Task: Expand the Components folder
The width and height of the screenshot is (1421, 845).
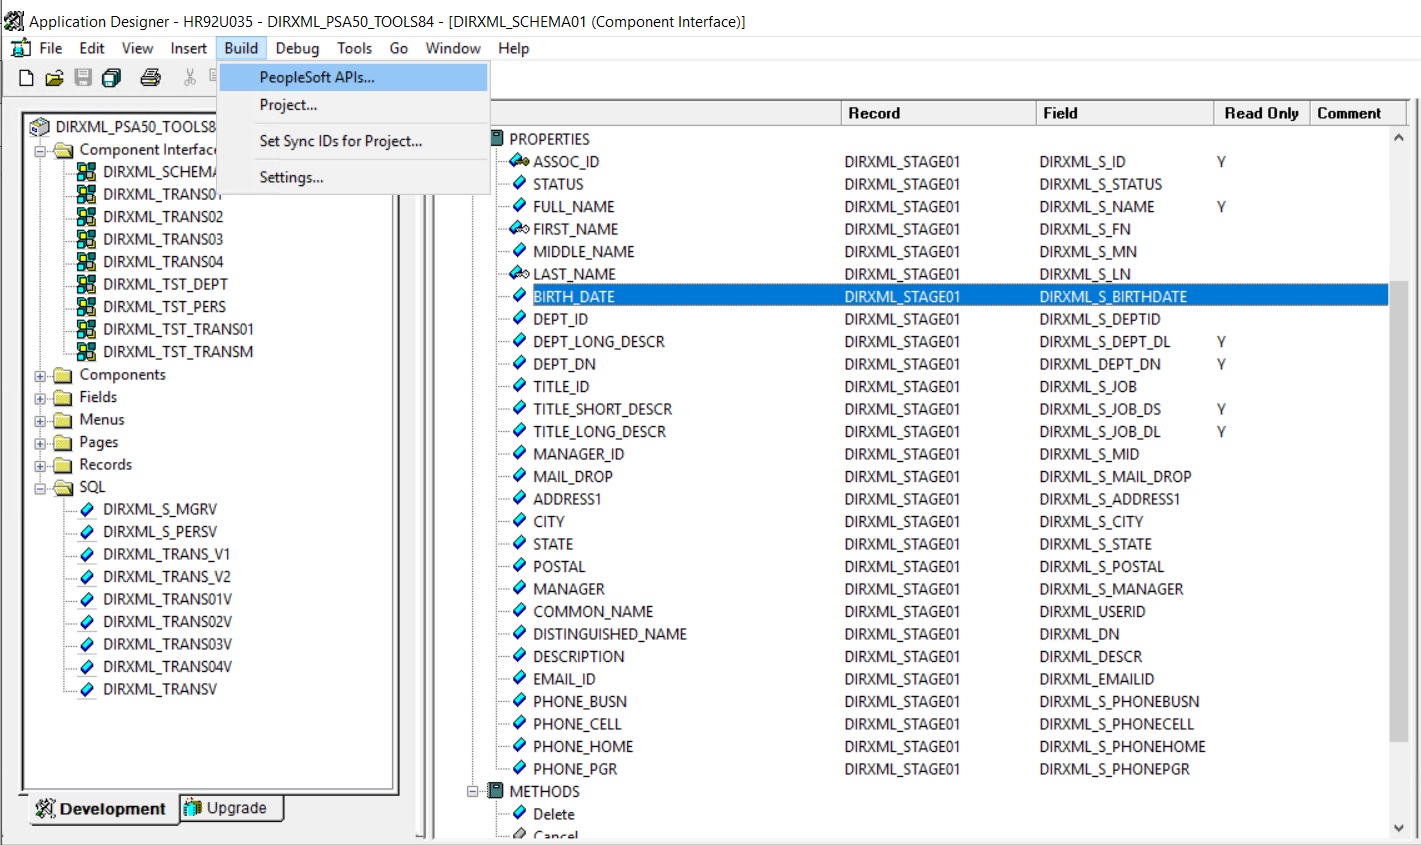Action: click(x=40, y=376)
